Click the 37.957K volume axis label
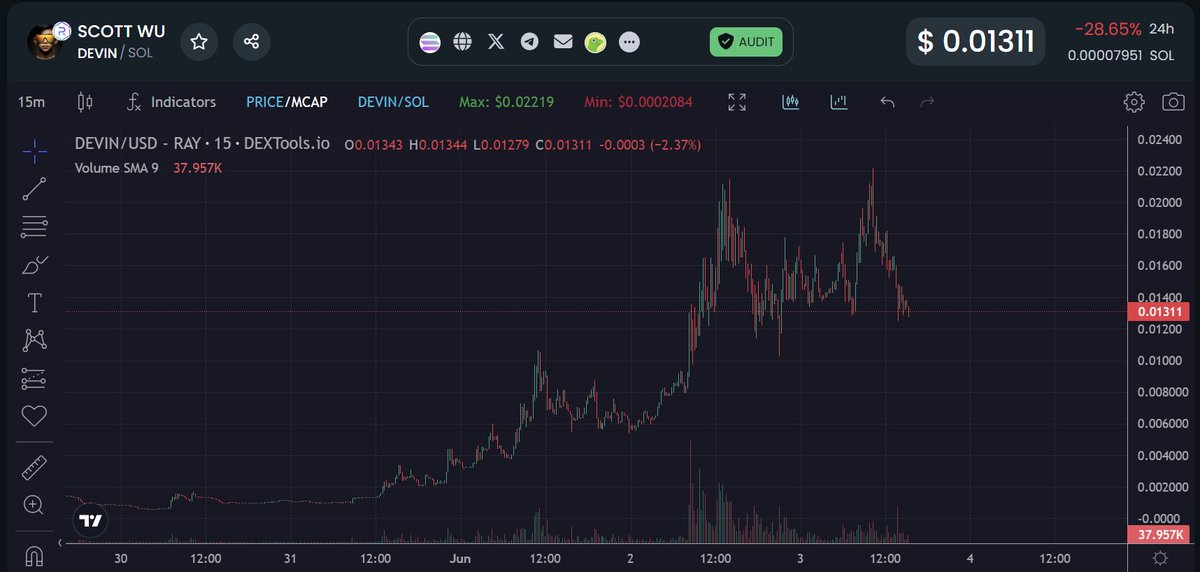This screenshot has height=572, width=1200. click(x=1159, y=534)
